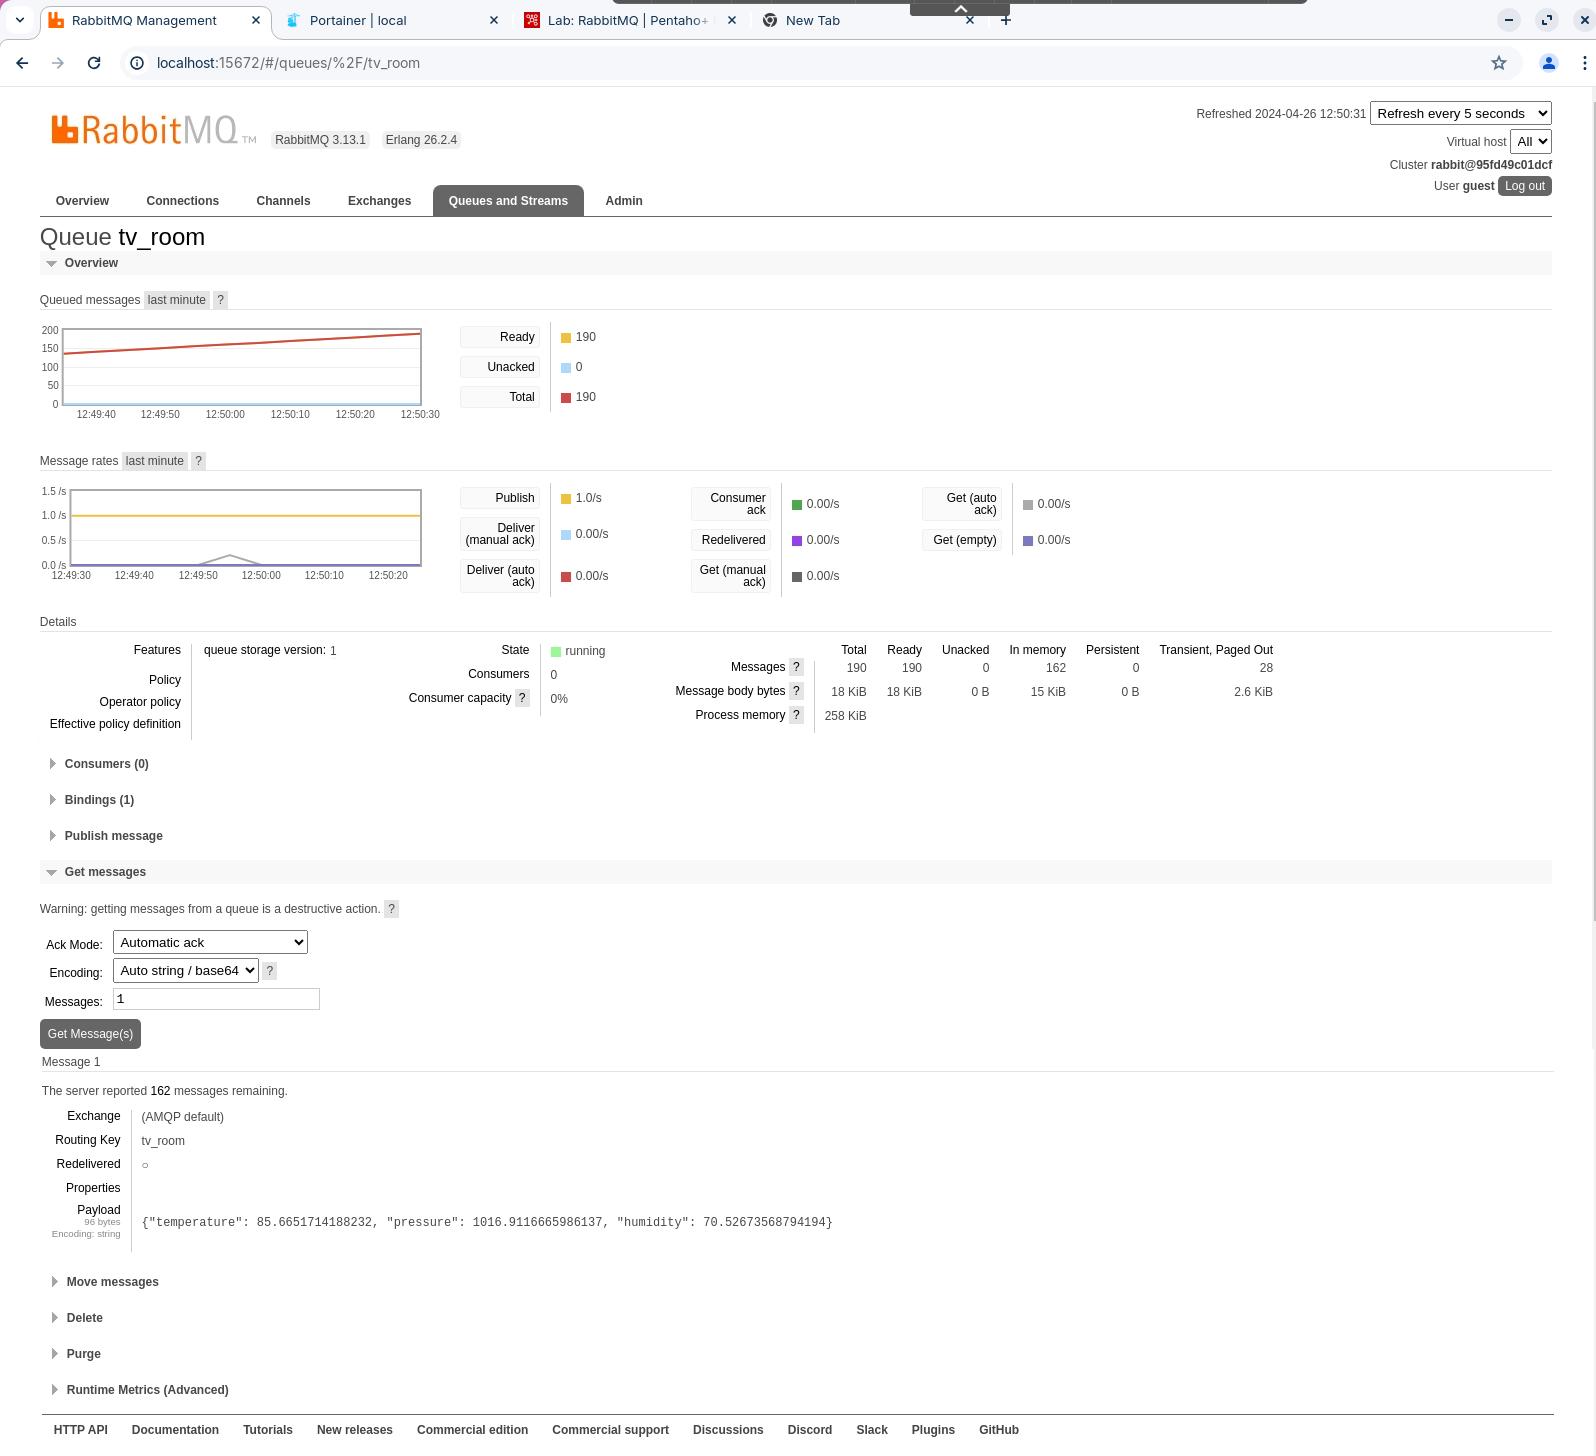This screenshot has height=1456, width=1596.
Task: Expand the Publish message section
Action: click(113, 836)
